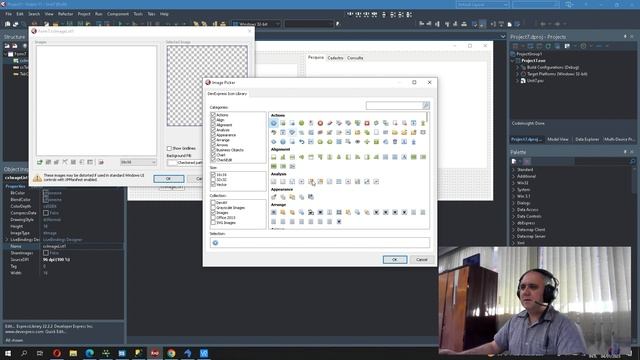640x360 pixels.
Task: Switch to the Cadastro tab on the form
Action: 335,58
